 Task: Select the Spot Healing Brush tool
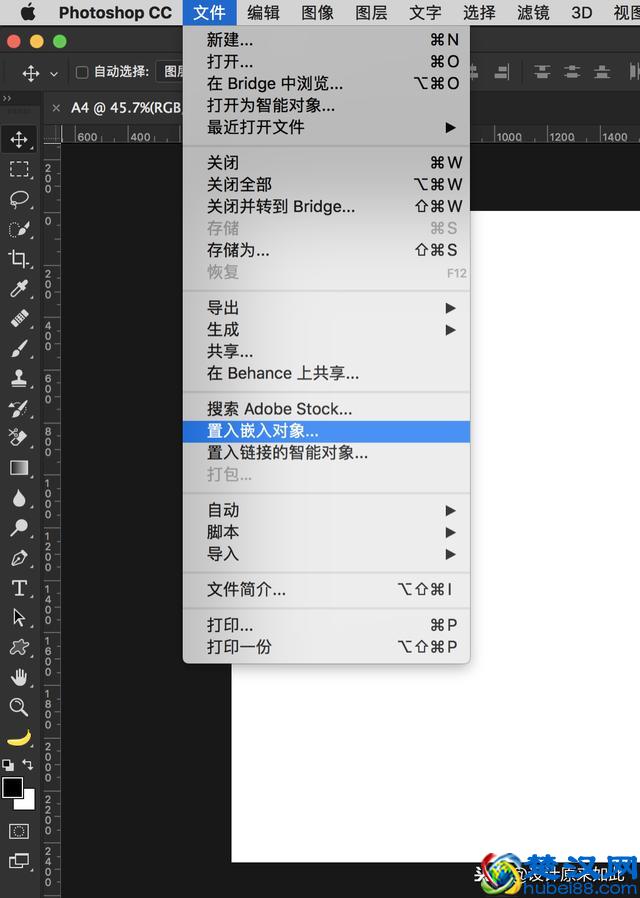[19, 318]
